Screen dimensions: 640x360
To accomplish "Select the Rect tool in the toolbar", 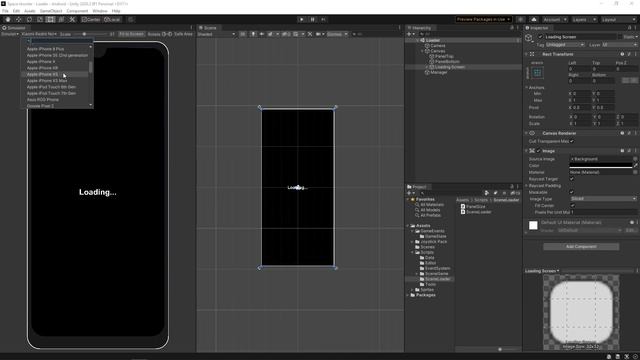I will tap(50, 20).
